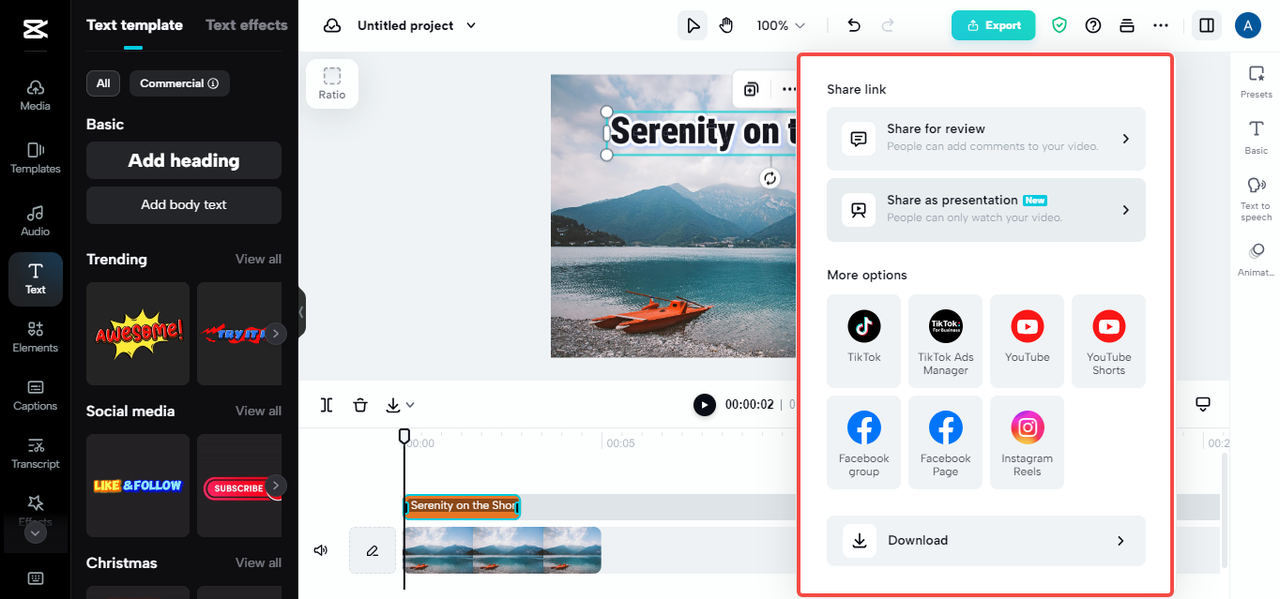The width and height of the screenshot is (1280, 599).
Task: Open the top bar more options ellipsis
Action: click(x=1160, y=25)
